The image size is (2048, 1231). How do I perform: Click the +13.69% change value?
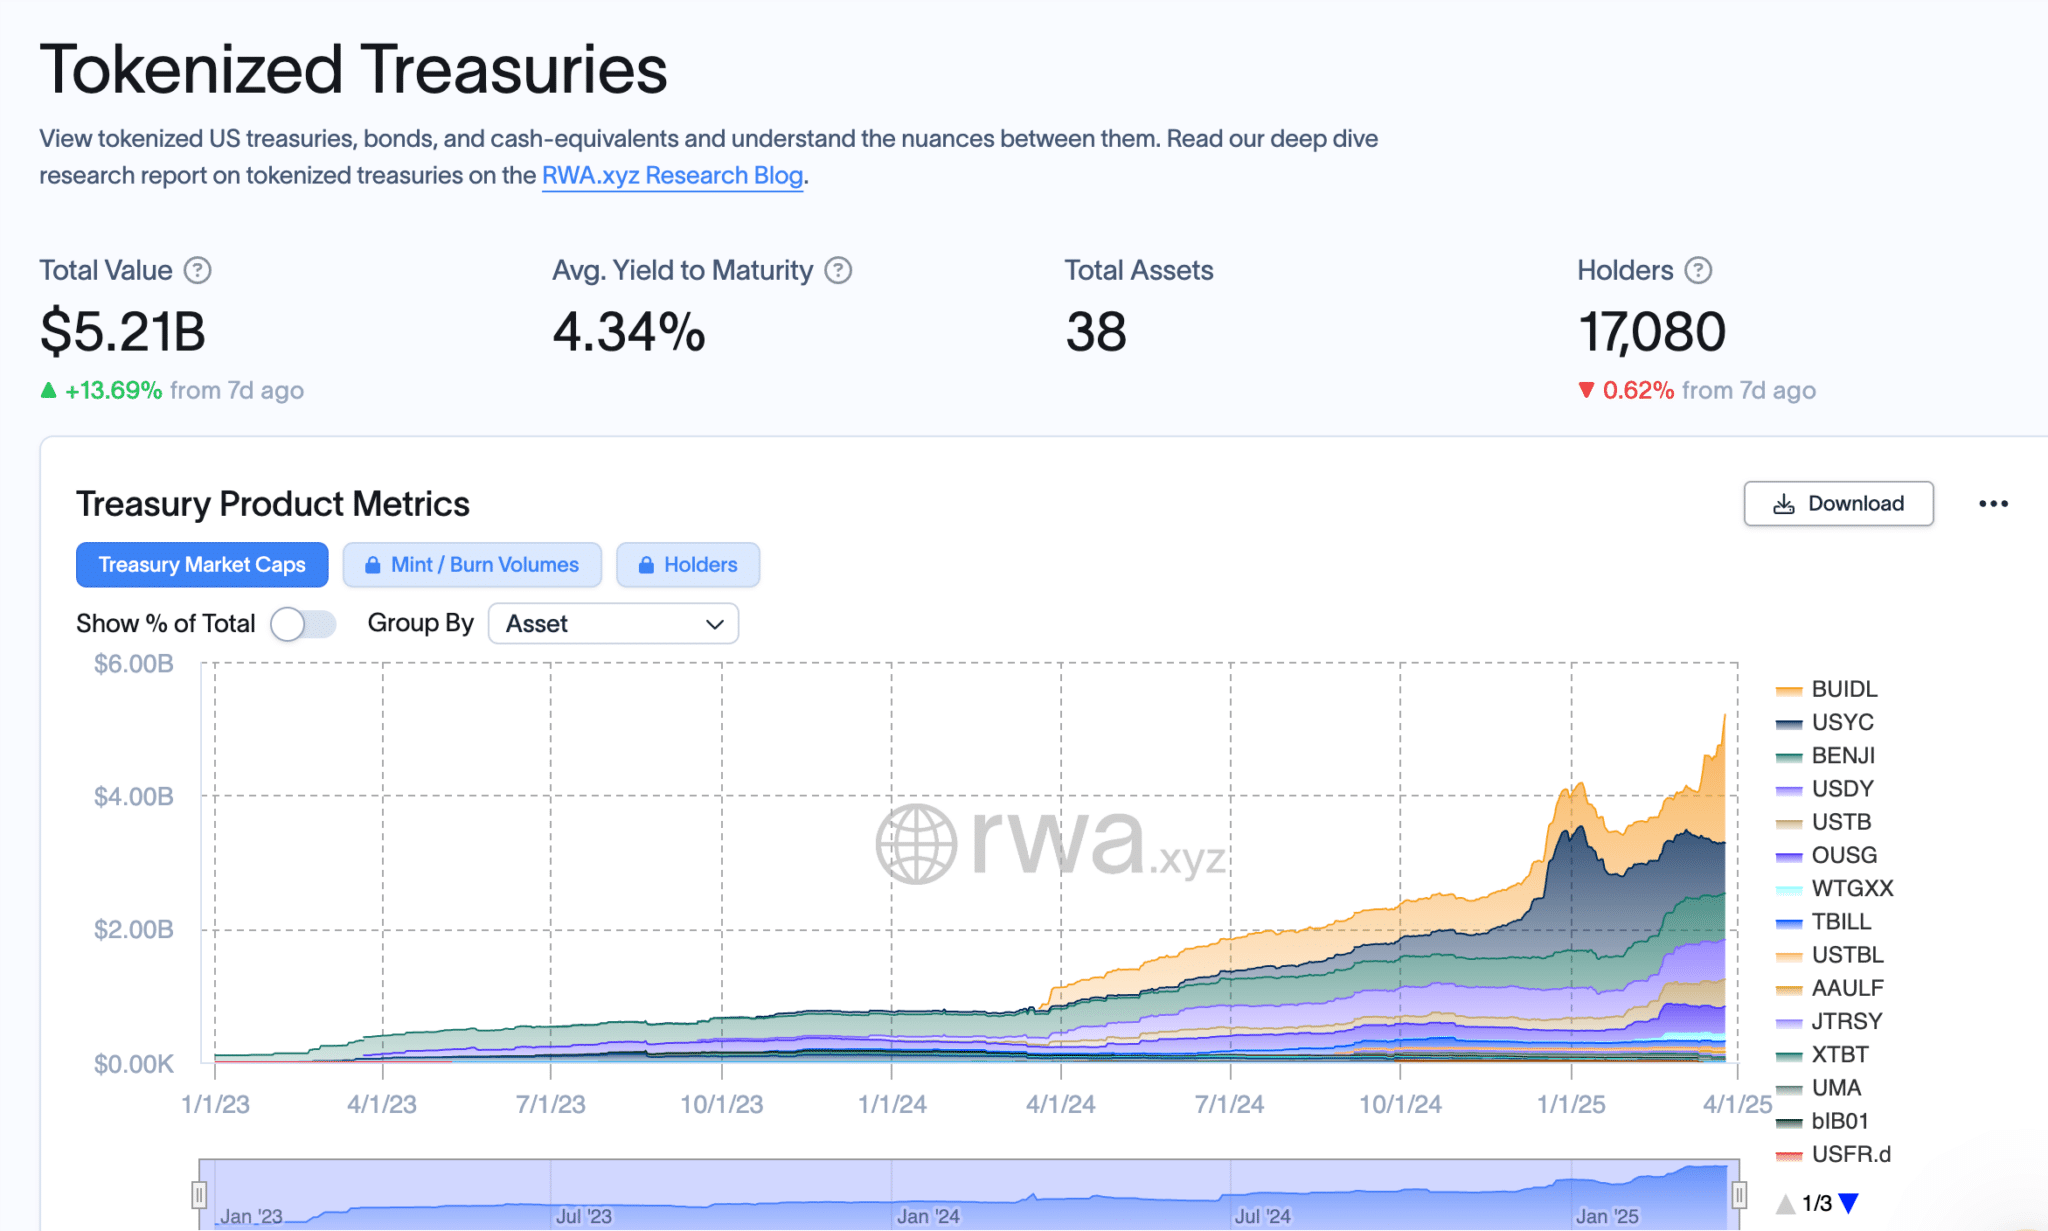point(113,390)
